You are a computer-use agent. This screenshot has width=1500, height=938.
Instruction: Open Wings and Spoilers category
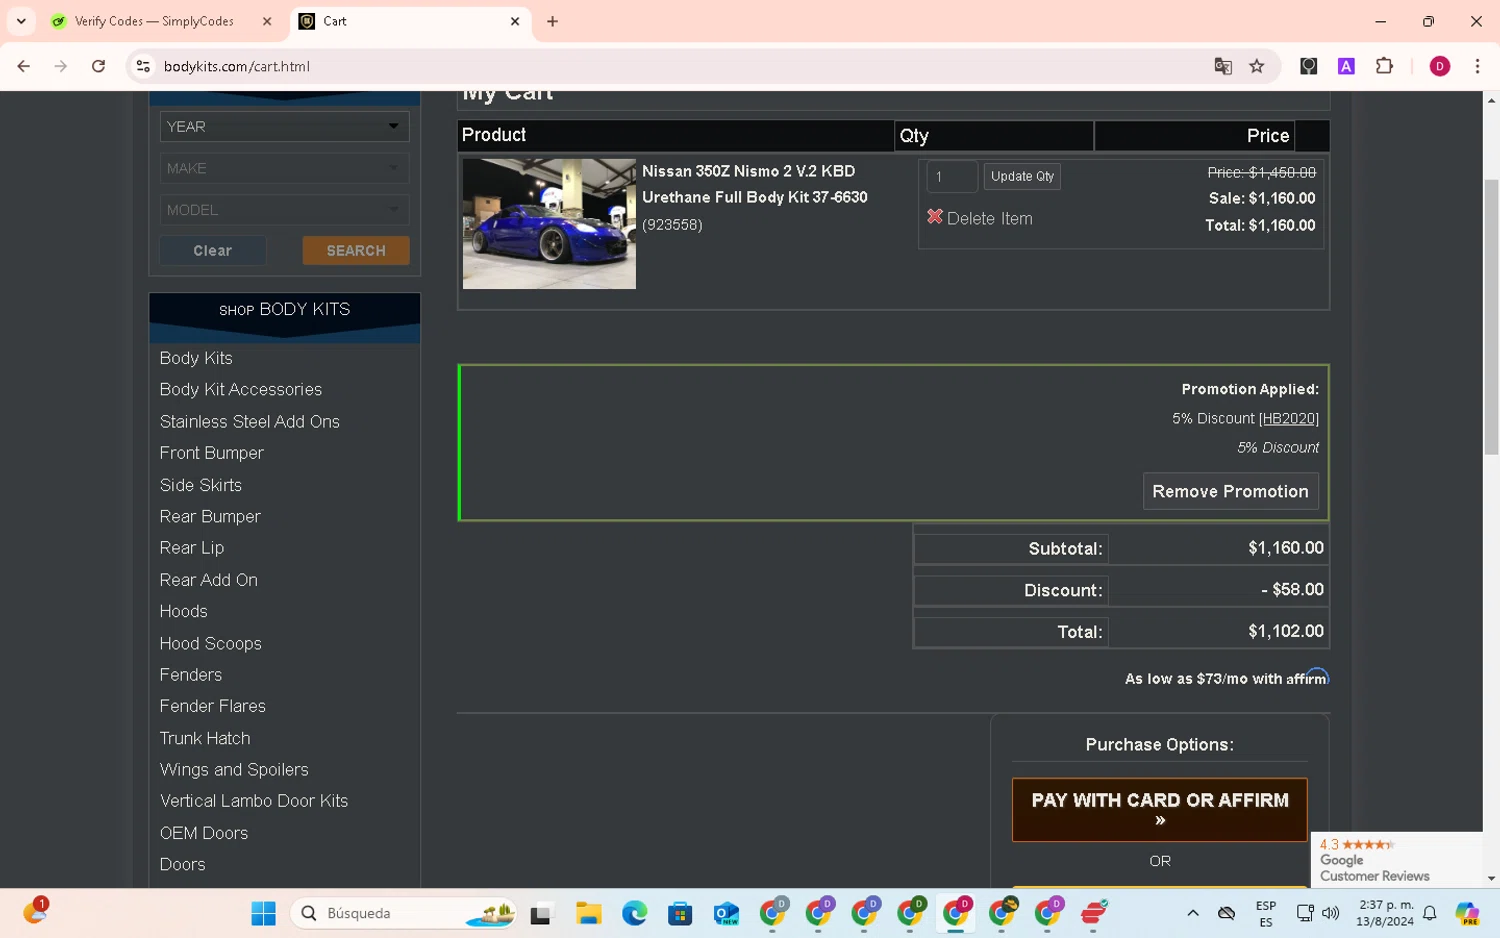pos(234,770)
